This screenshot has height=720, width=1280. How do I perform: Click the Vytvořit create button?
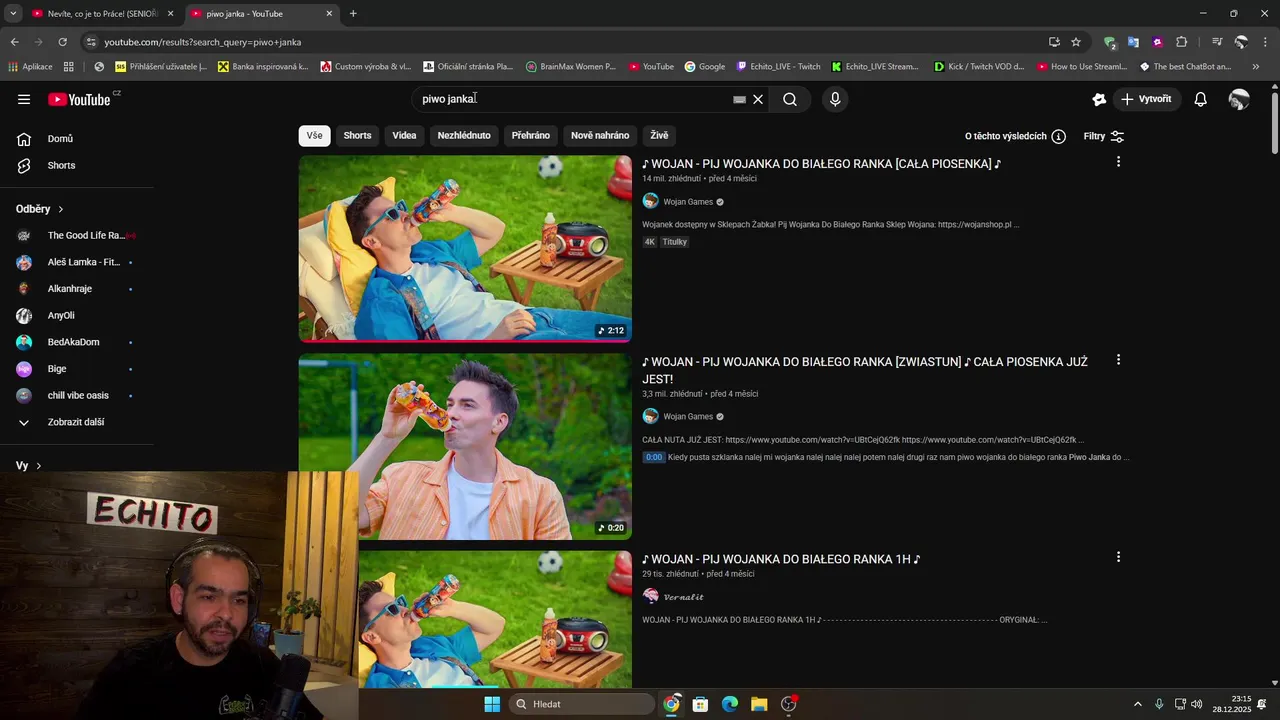[x=1146, y=99]
